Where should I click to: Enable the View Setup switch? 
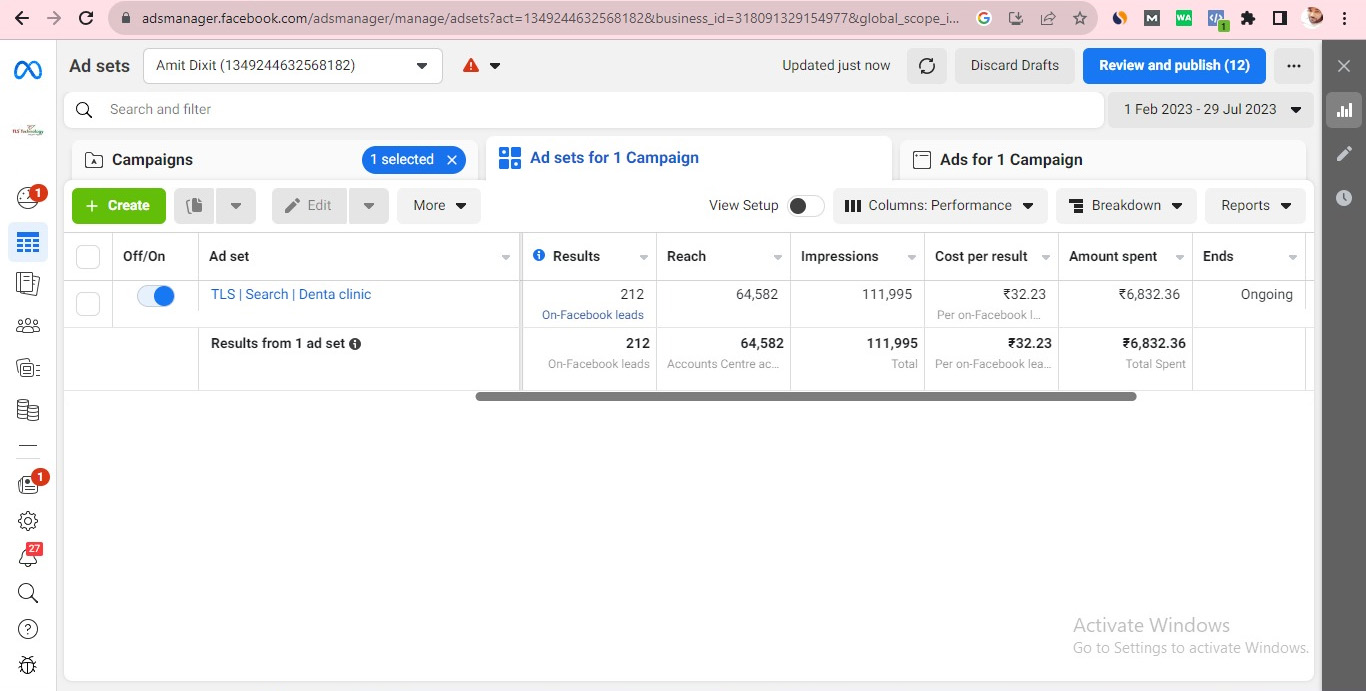click(805, 206)
